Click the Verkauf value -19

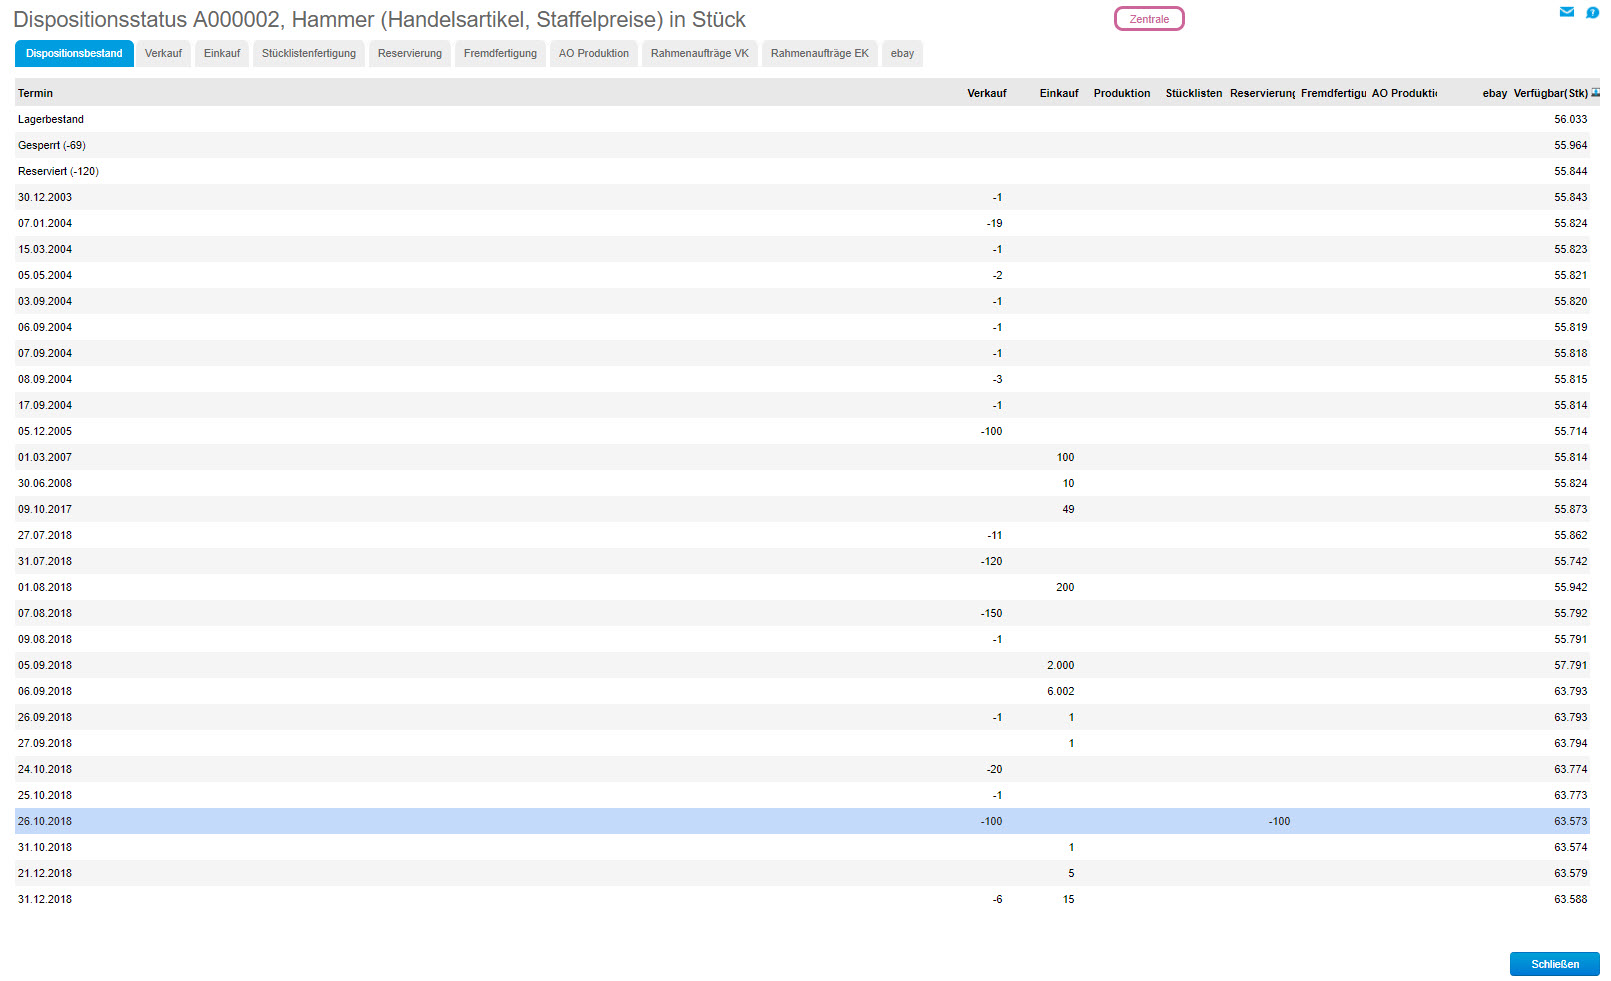tap(994, 223)
